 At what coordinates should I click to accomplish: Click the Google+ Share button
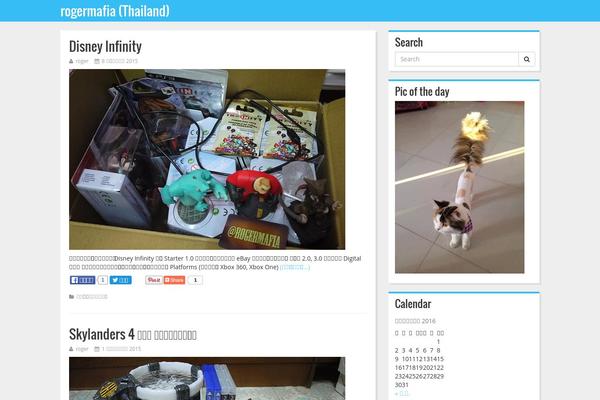[174, 280]
